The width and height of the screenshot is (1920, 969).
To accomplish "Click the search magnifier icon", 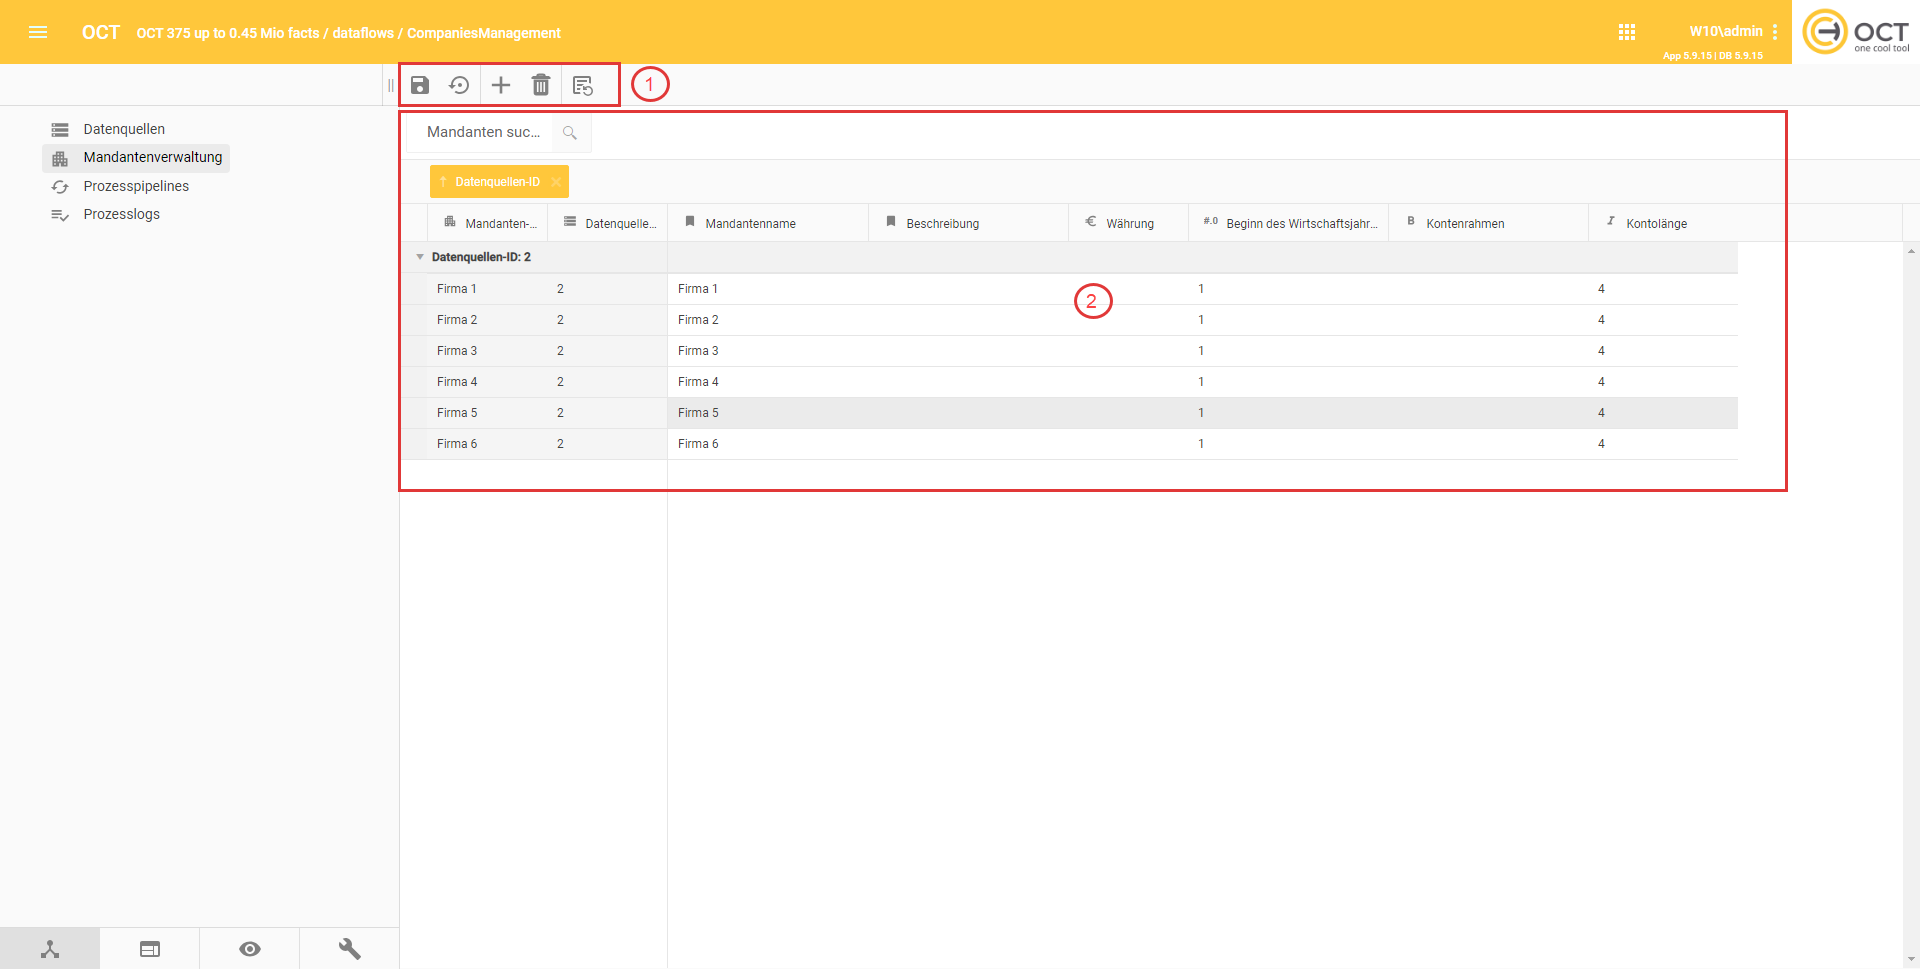I will [x=570, y=133].
